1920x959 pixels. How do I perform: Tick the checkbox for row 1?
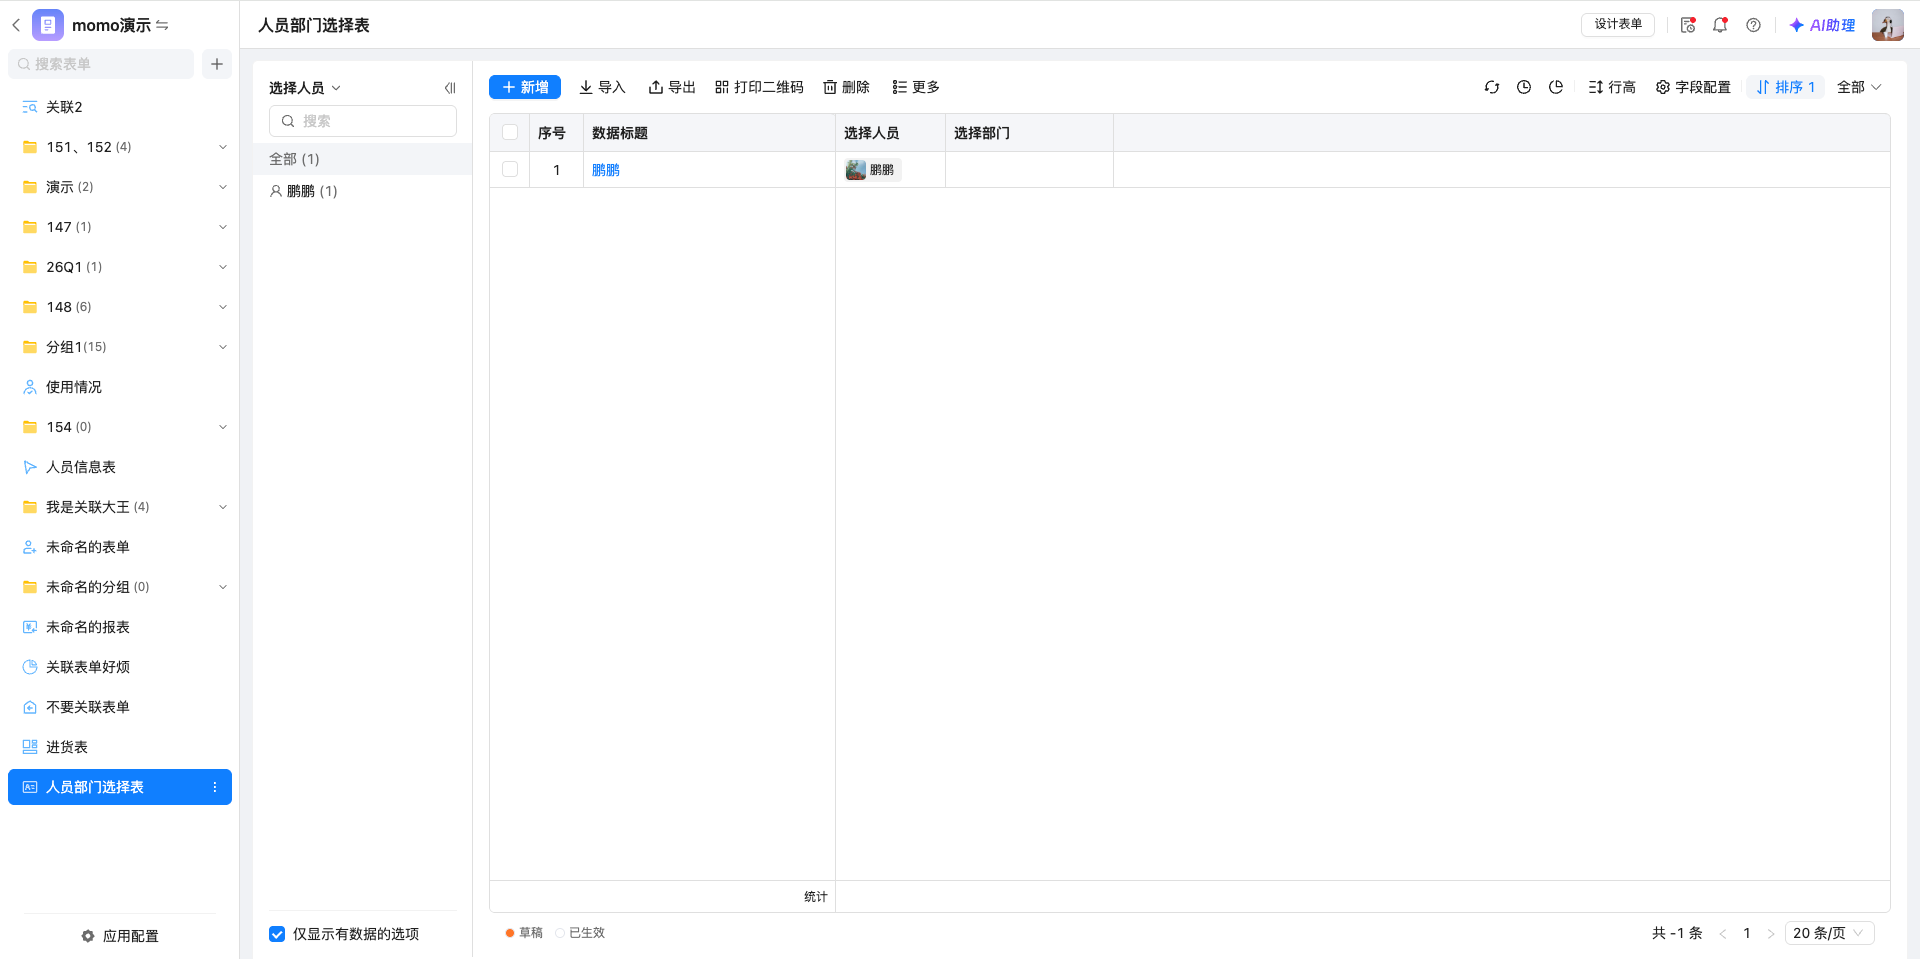(510, 169)
